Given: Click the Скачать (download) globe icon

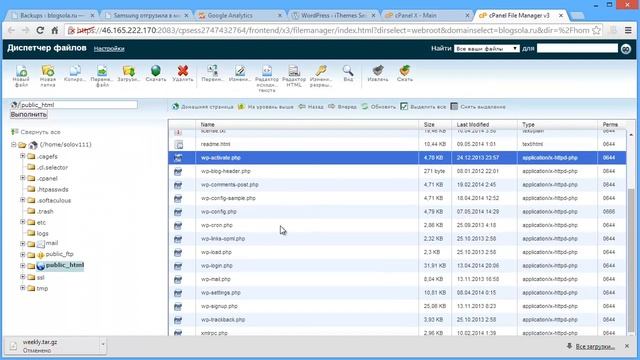Looking at the screenshot, I should point(156,73).
